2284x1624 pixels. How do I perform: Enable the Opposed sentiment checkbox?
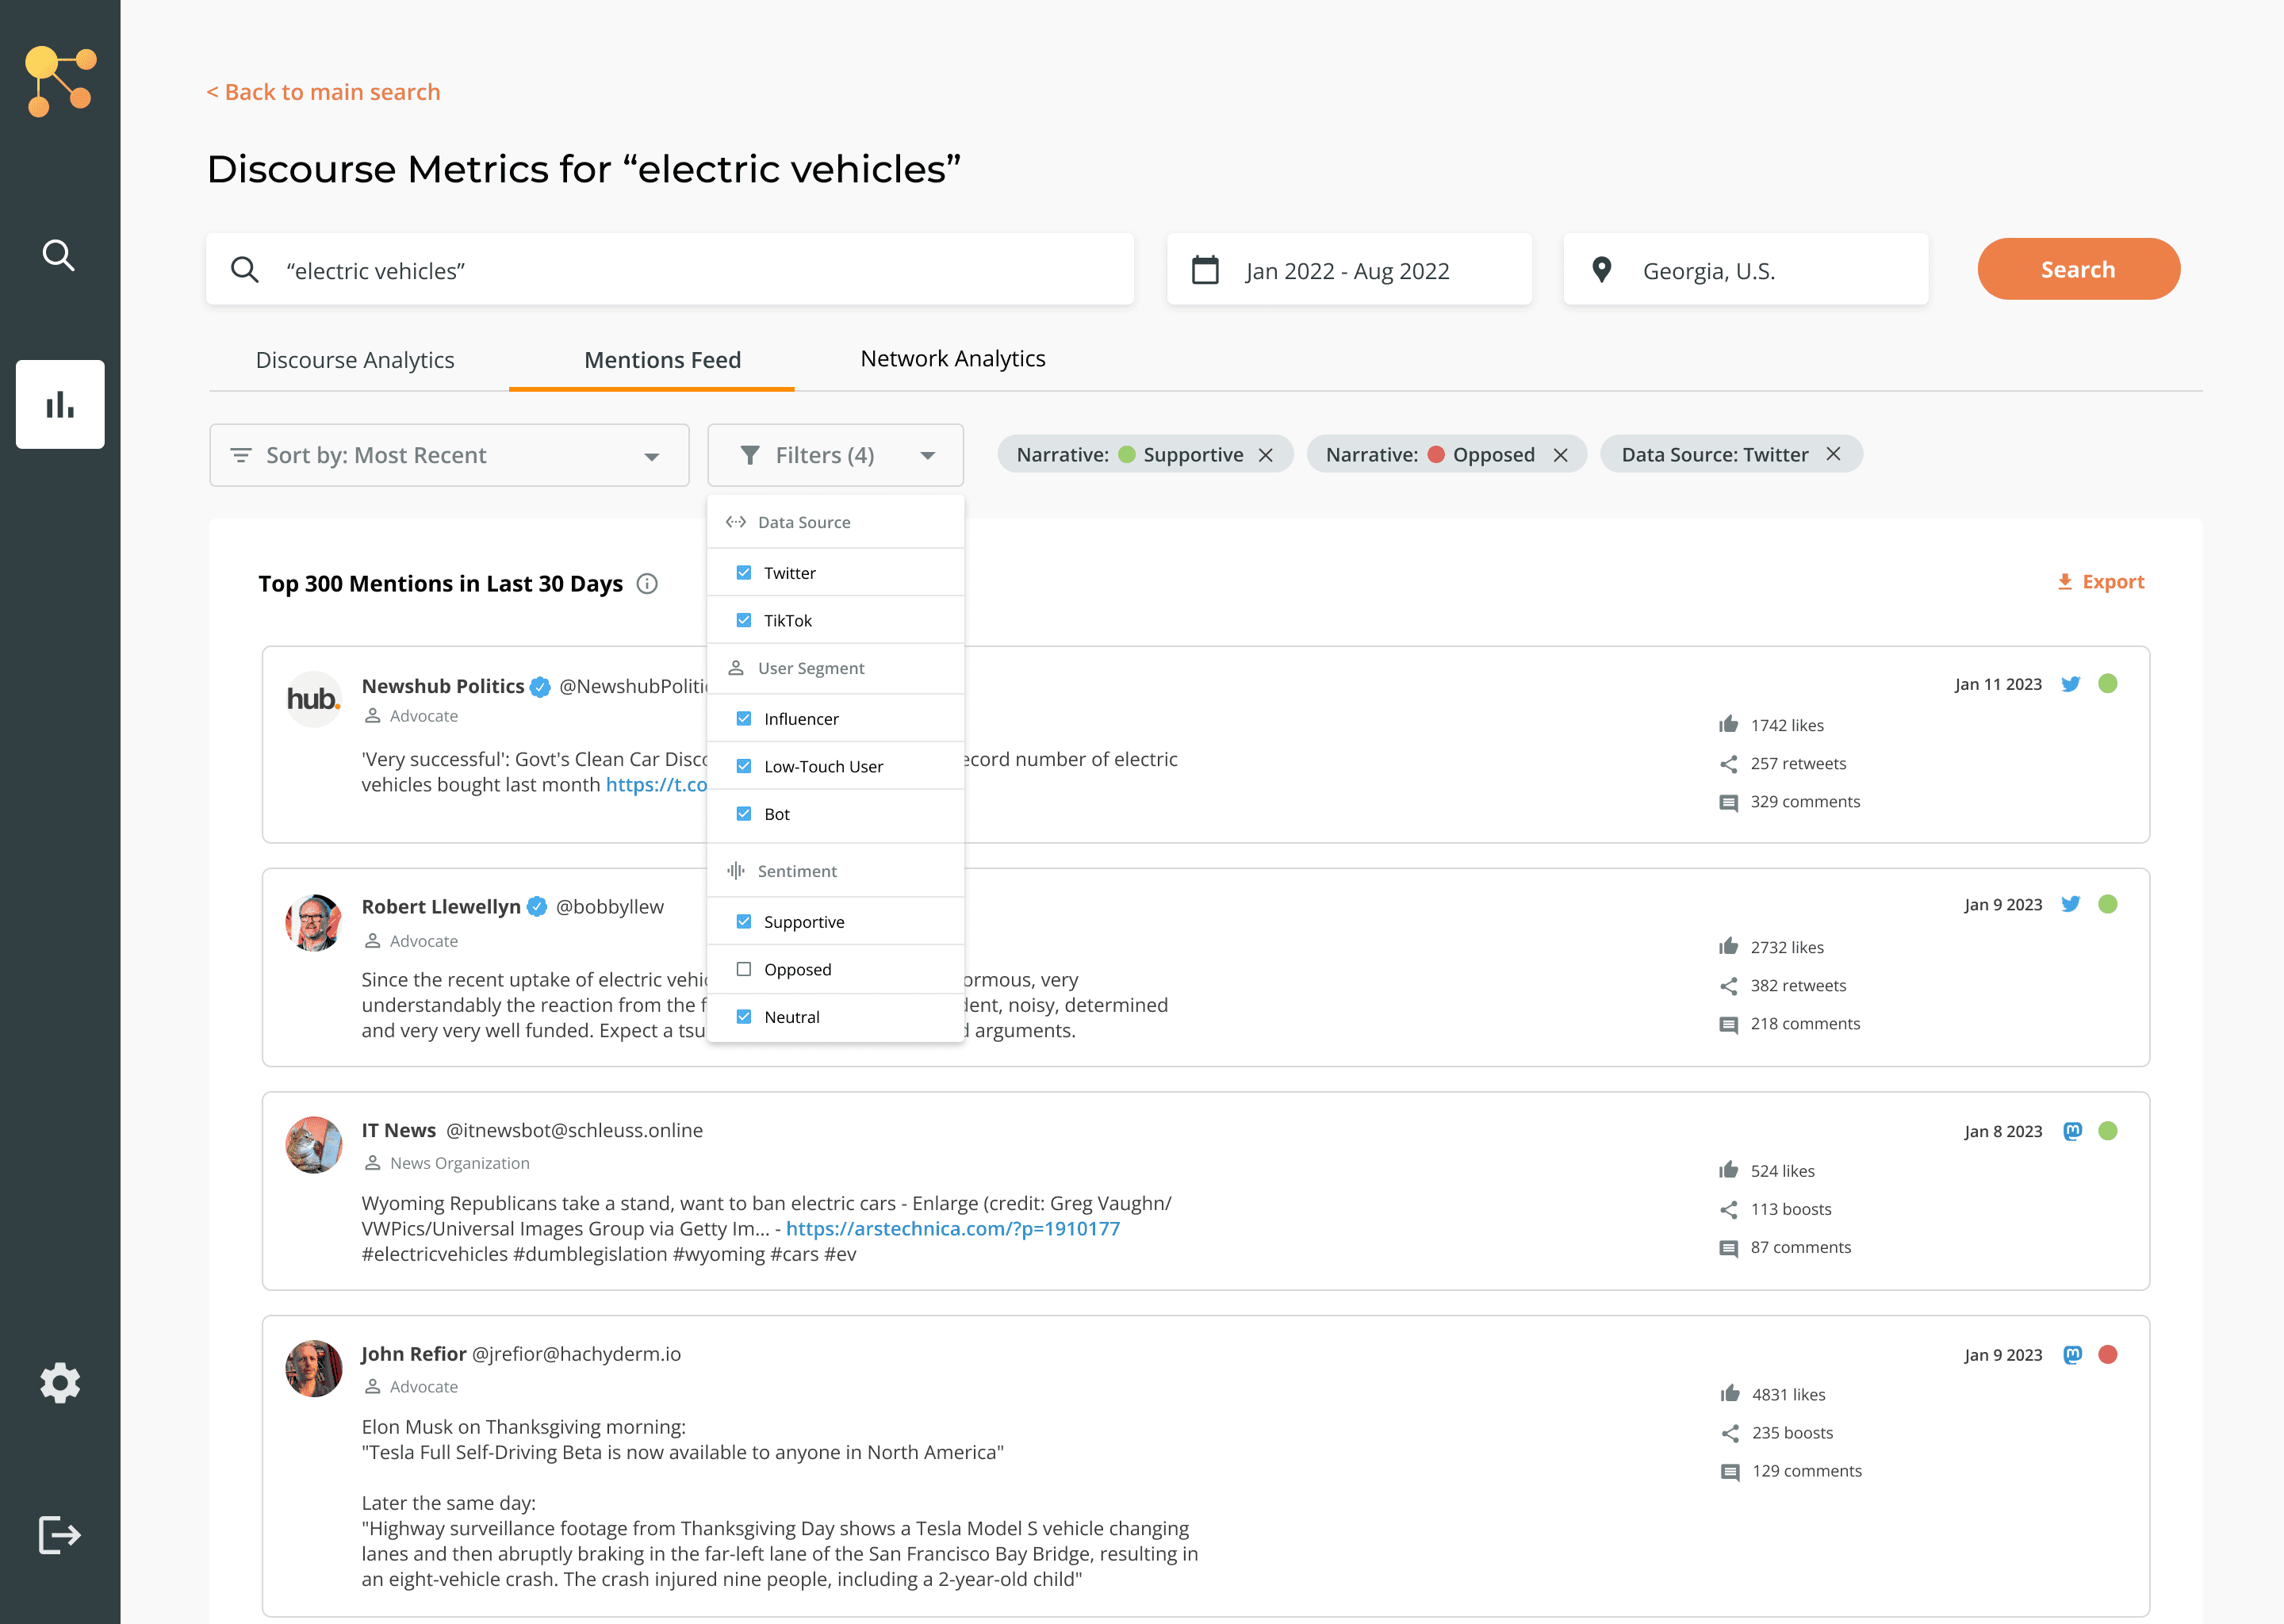[x=744, y=969]
